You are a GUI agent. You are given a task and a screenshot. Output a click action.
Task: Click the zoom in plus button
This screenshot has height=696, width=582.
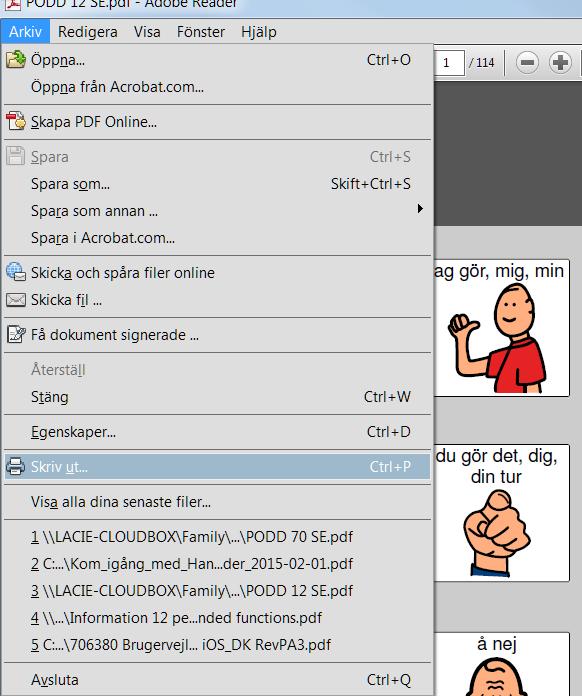[x=560, y=63]
